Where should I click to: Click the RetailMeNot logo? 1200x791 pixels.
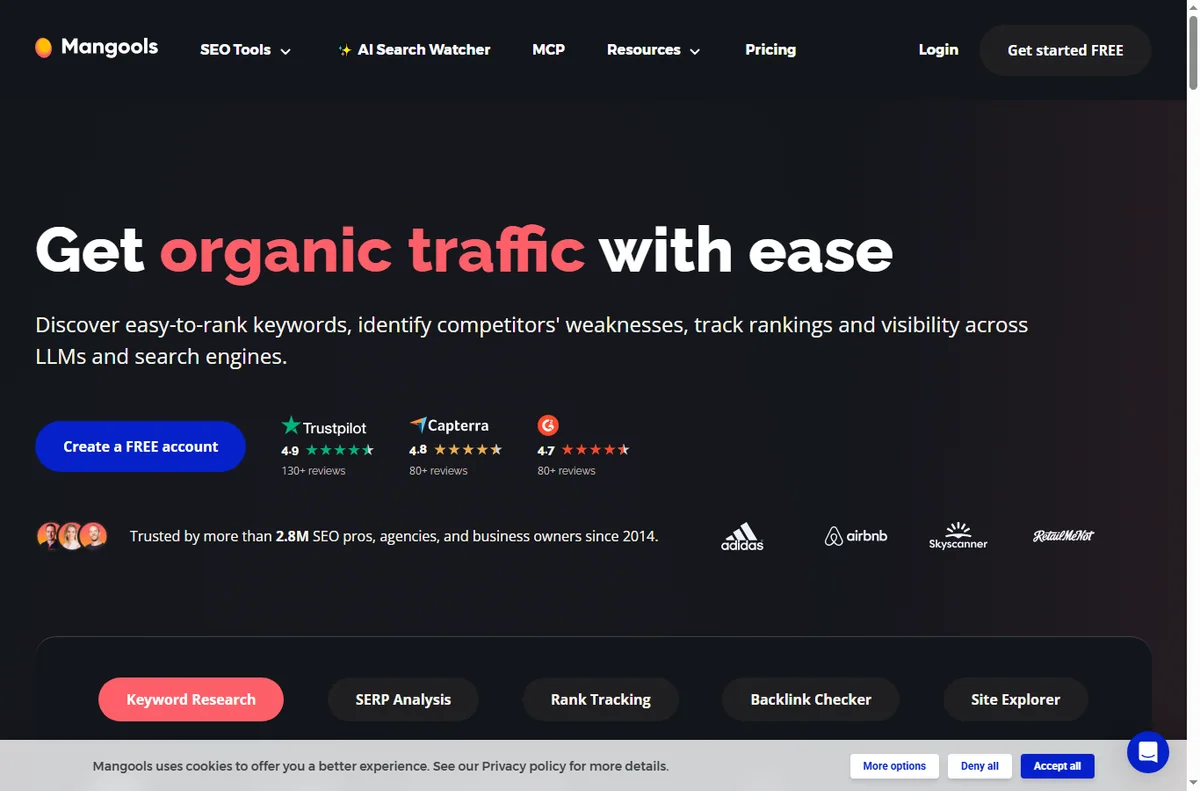coord(1063,536)
